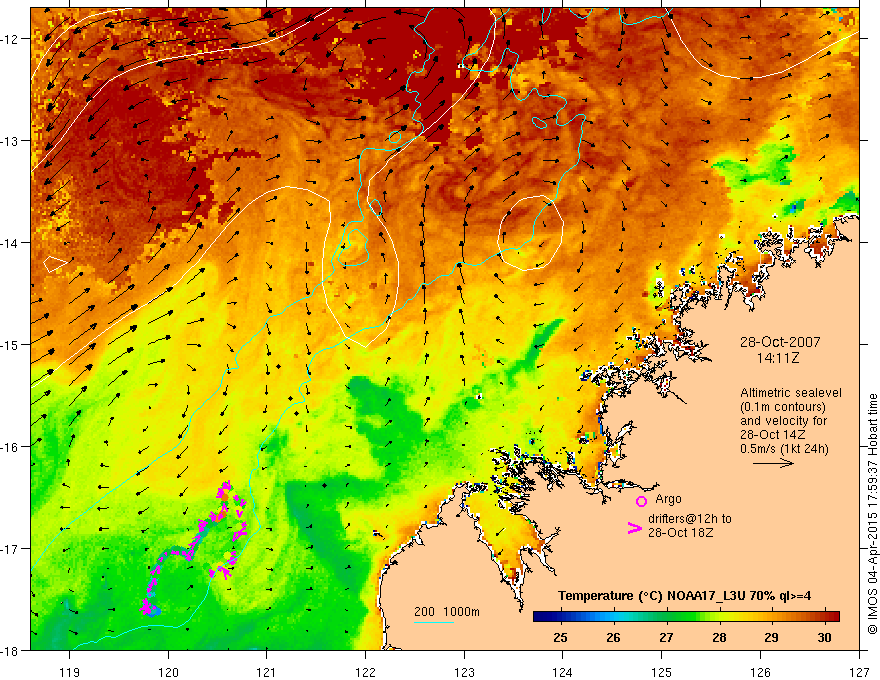880x680 pixels.
Task: Click the colorbar tick label '25'
Action: tap(560, 637)
